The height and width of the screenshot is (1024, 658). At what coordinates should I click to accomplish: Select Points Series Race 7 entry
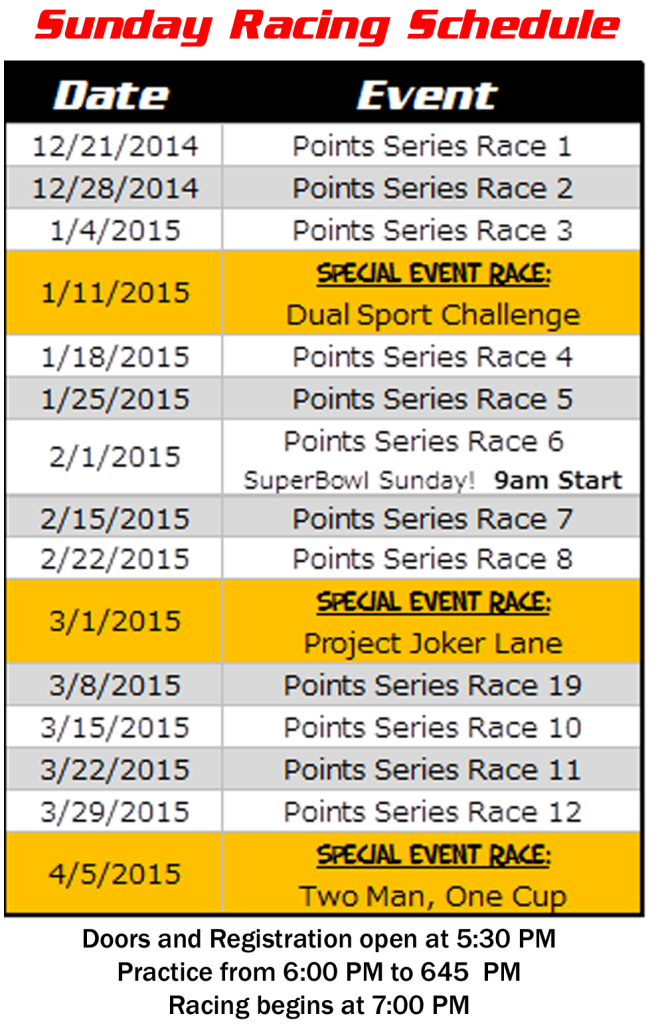pyautogui.click(x=432, y=519)
